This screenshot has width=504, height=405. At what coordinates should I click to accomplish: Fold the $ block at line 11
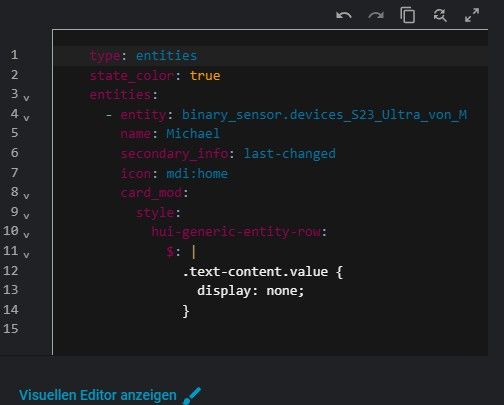[26, 255]
